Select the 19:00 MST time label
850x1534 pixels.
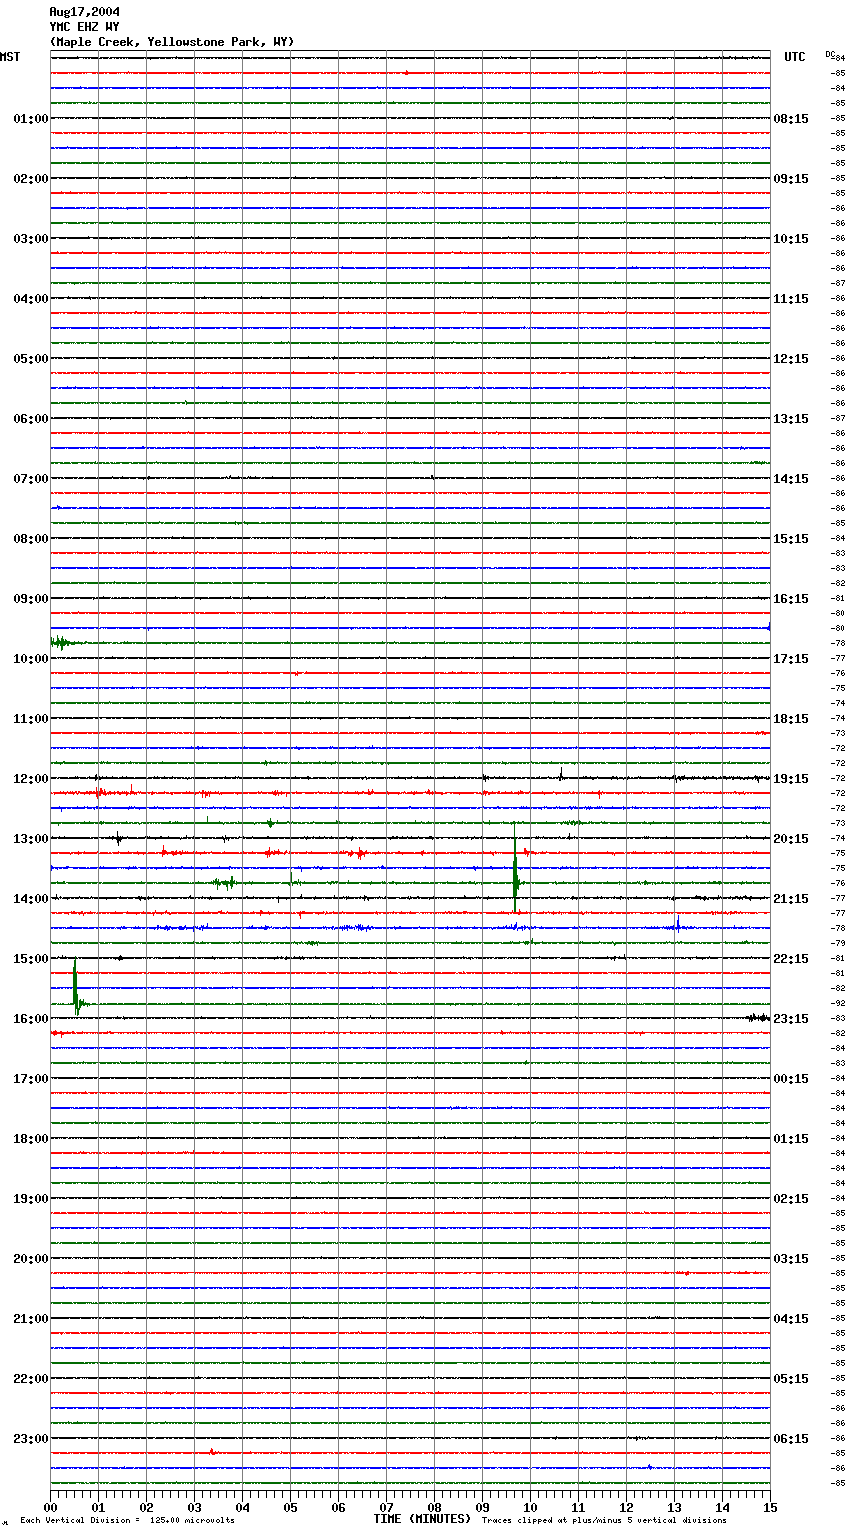pyautogui.click(x=31, y=1199)
